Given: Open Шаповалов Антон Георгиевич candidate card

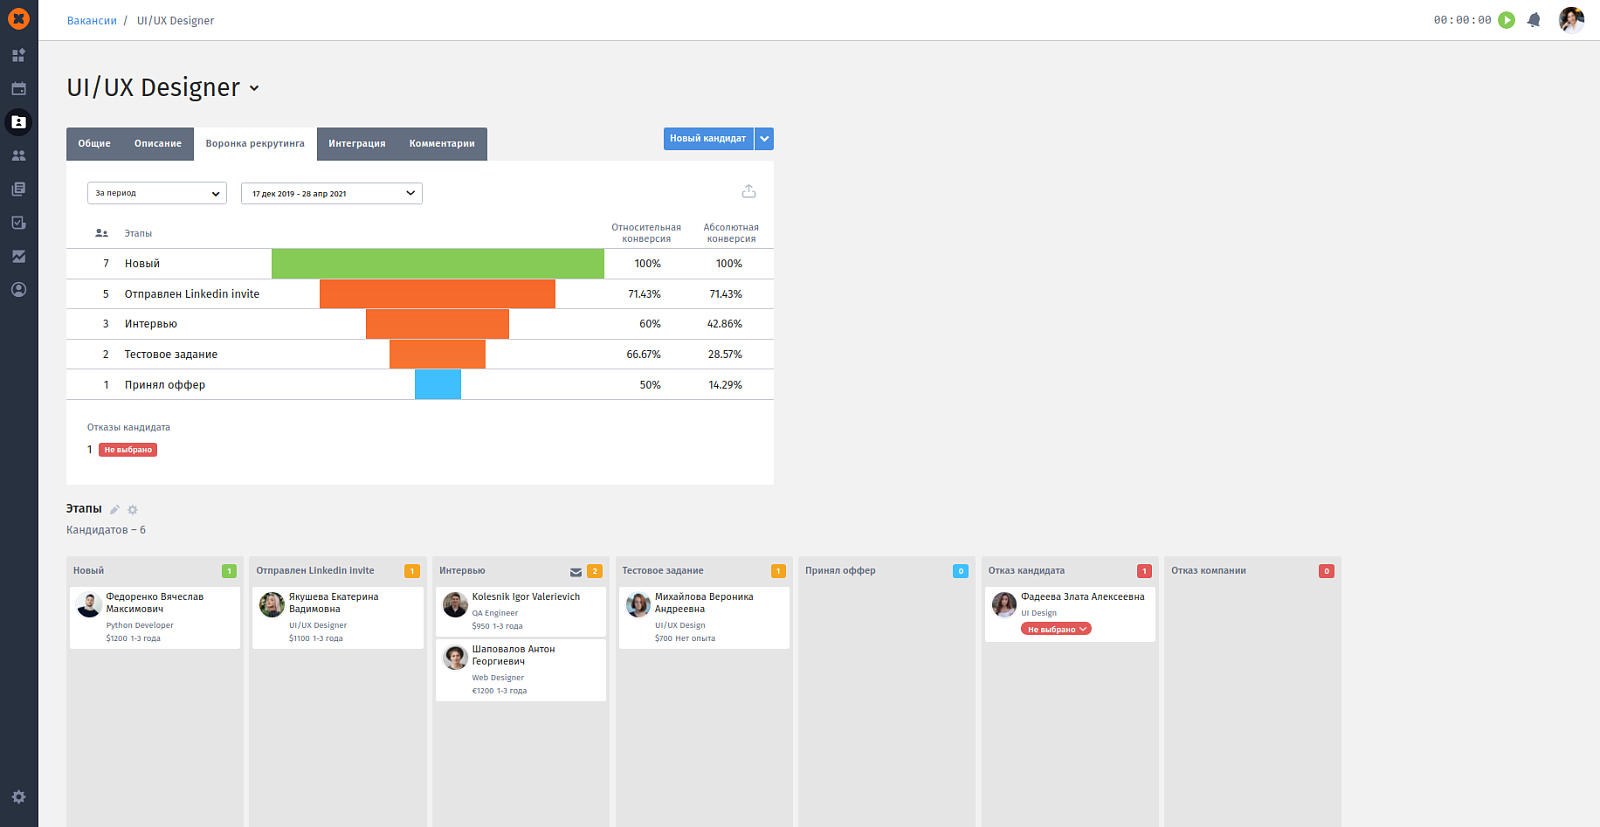Looking at the screenshot, I should [x=521, y=670].
